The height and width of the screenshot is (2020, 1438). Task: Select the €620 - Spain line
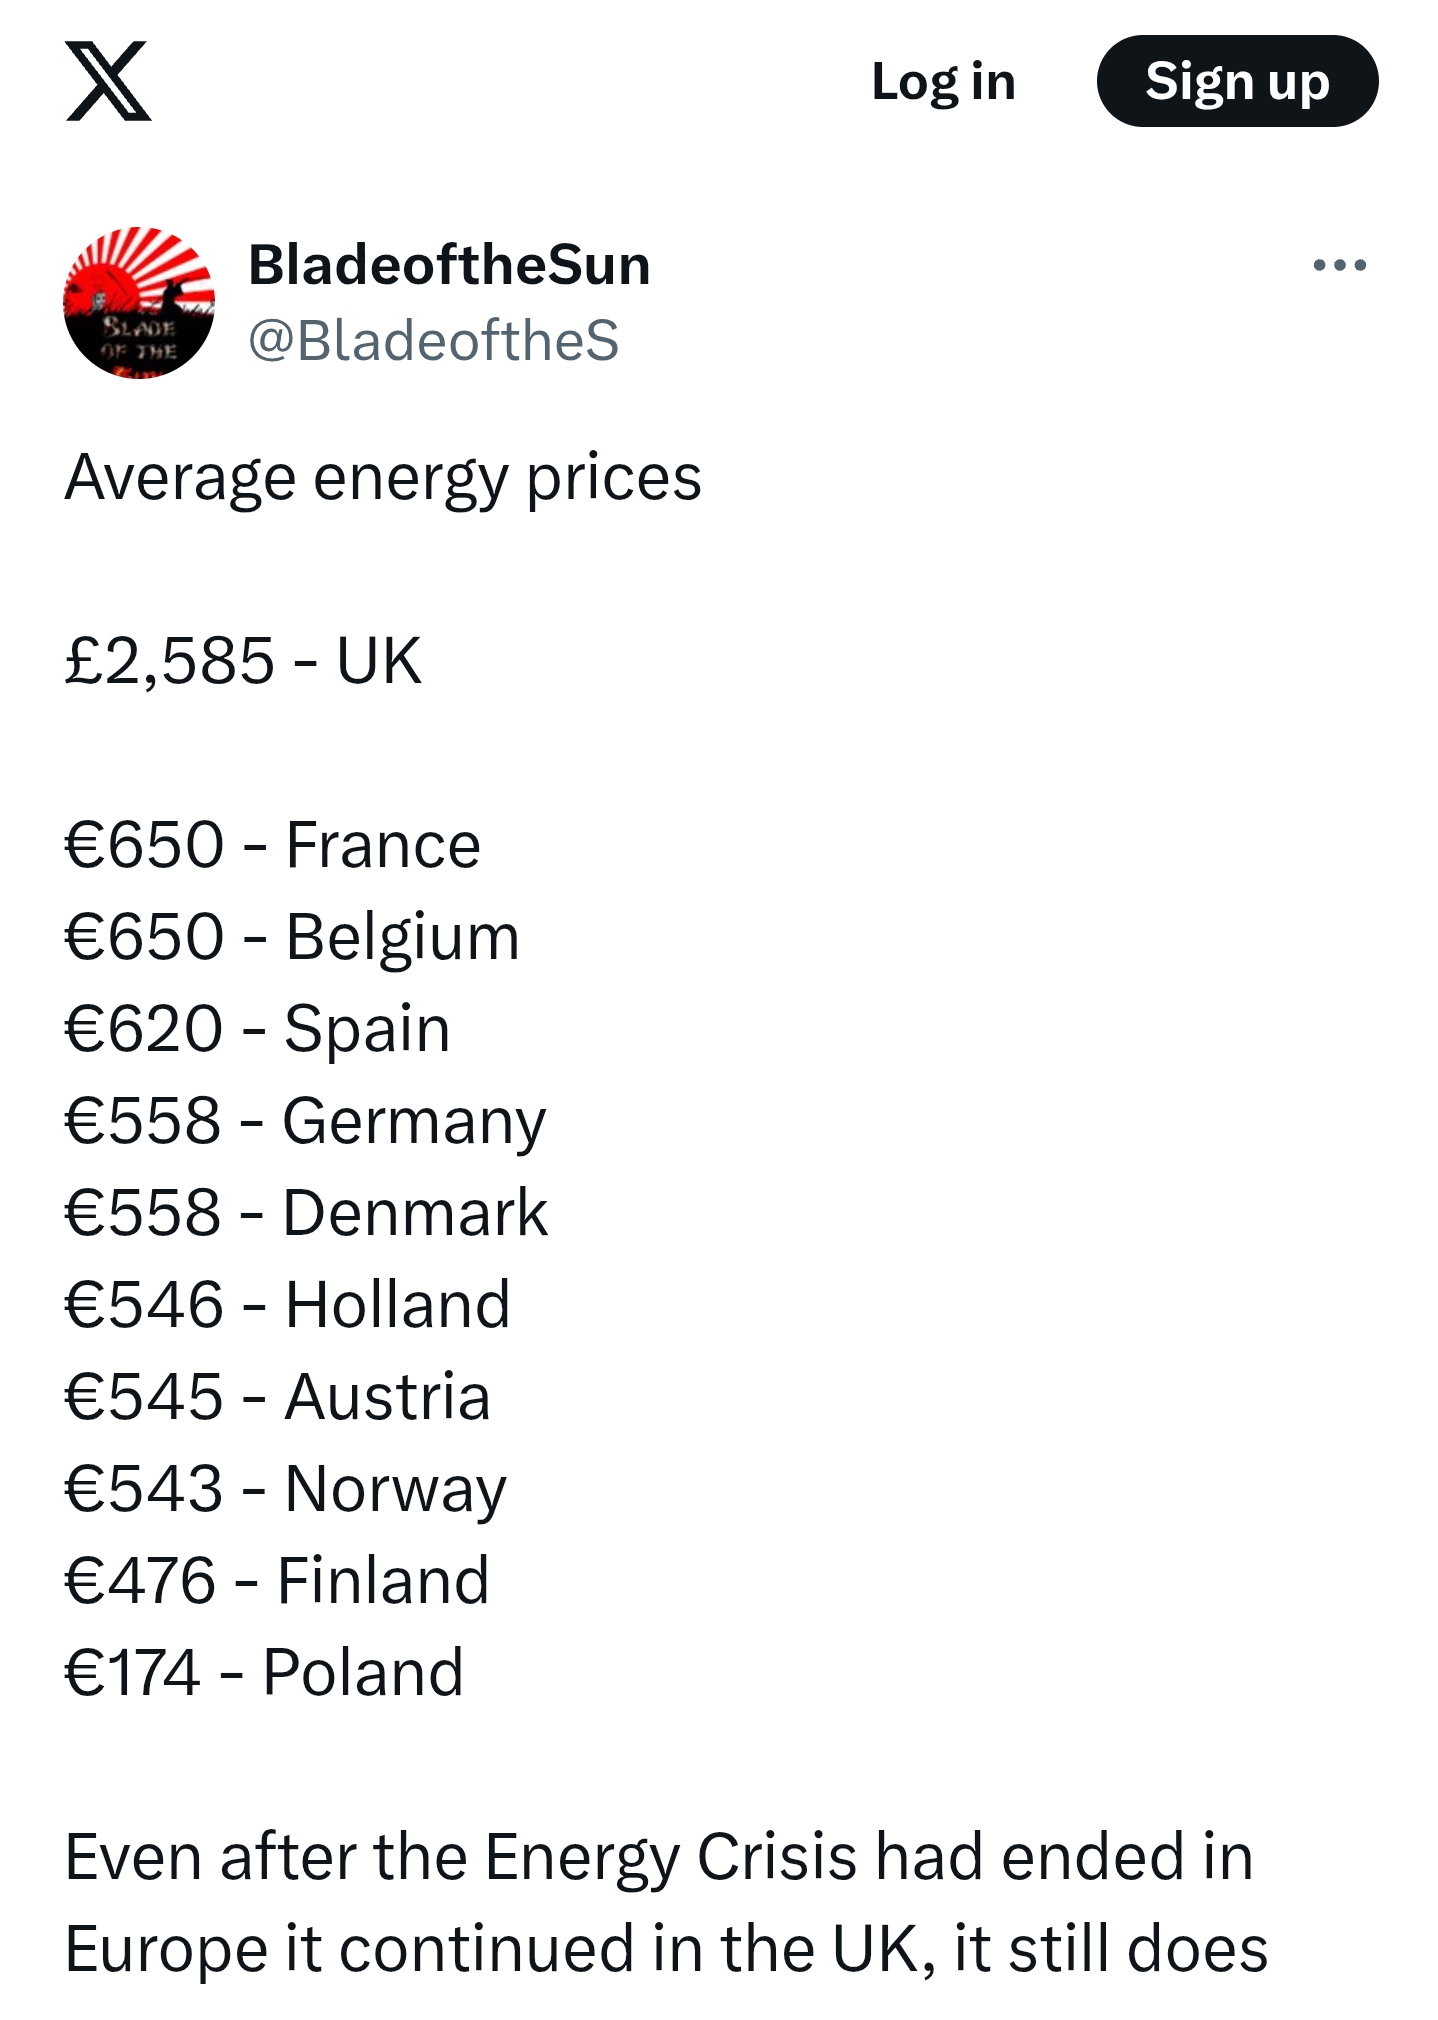pos(257,1029)
